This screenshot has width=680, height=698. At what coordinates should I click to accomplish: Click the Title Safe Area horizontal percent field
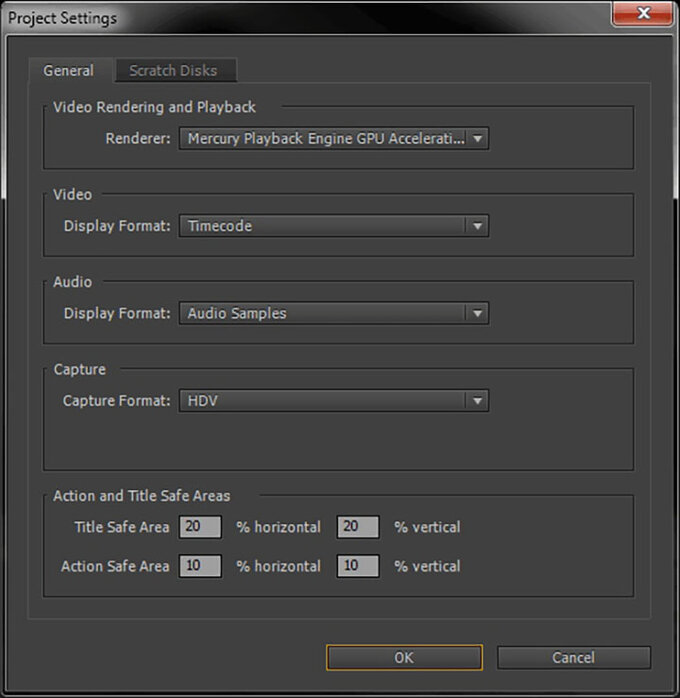(x=200, y=527)
